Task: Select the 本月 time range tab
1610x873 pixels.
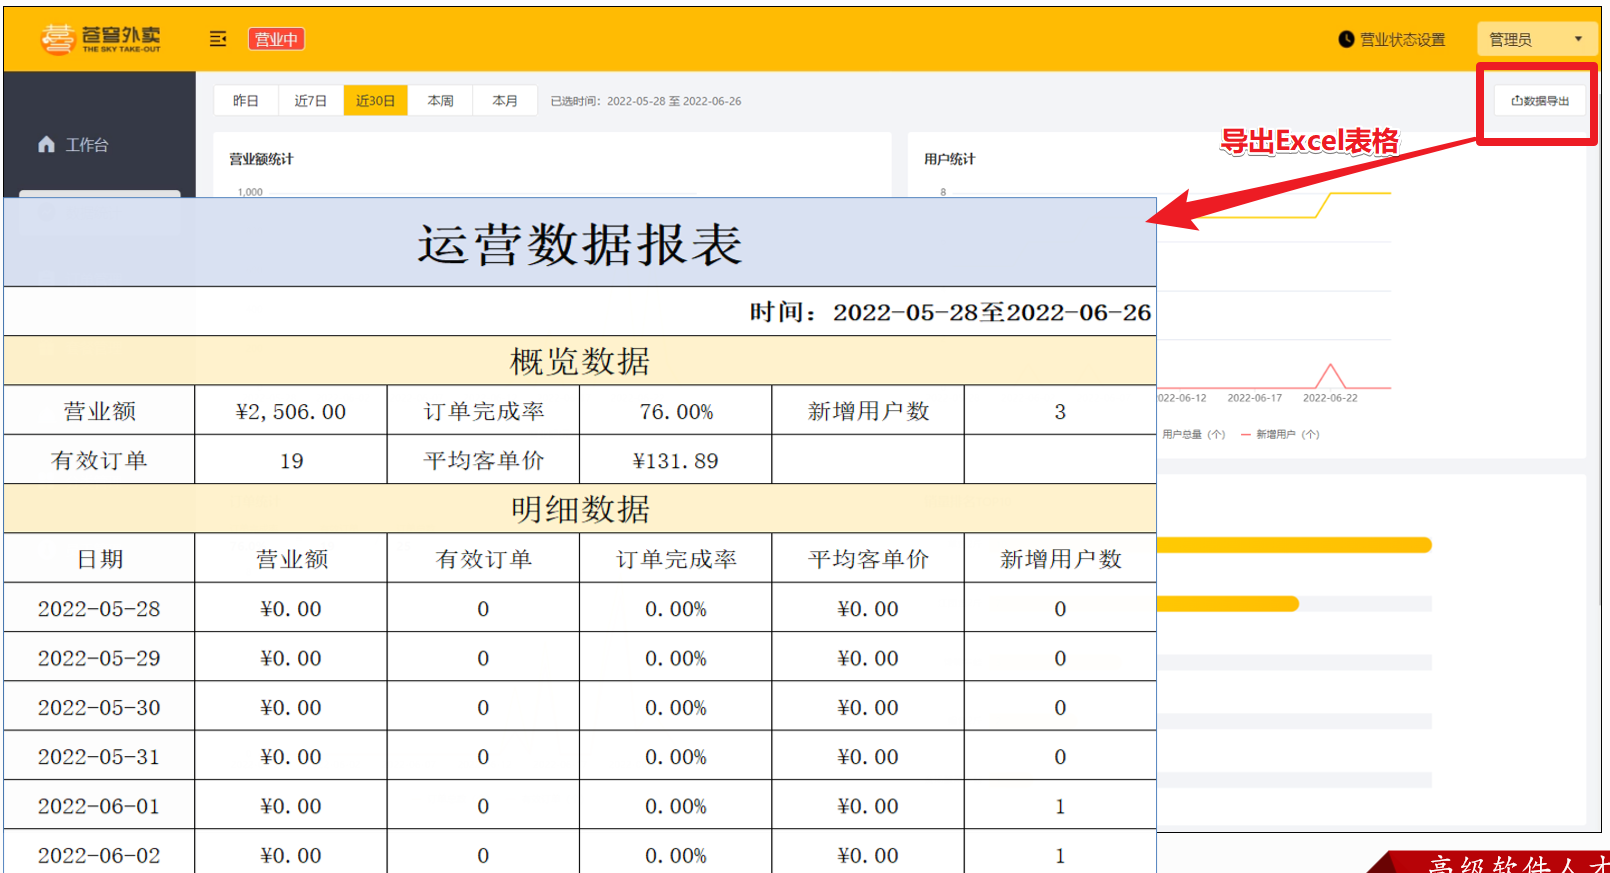Action: pos(505,101)
